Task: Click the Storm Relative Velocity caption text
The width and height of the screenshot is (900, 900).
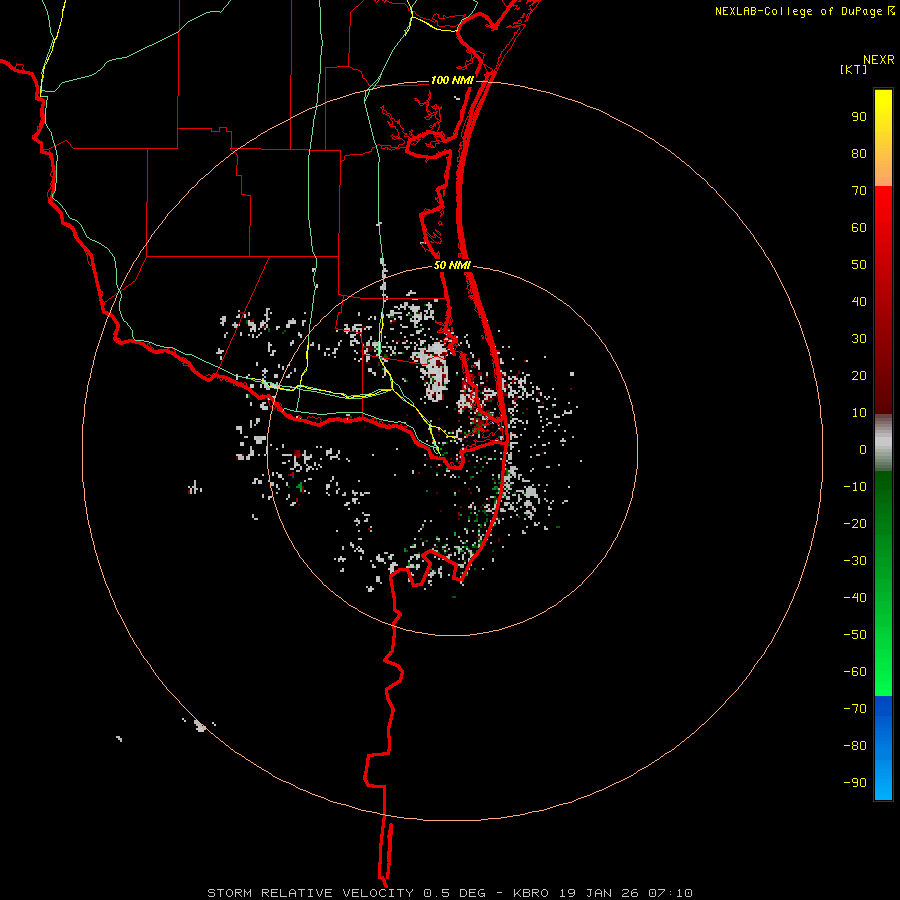Action: pos(449,893)
